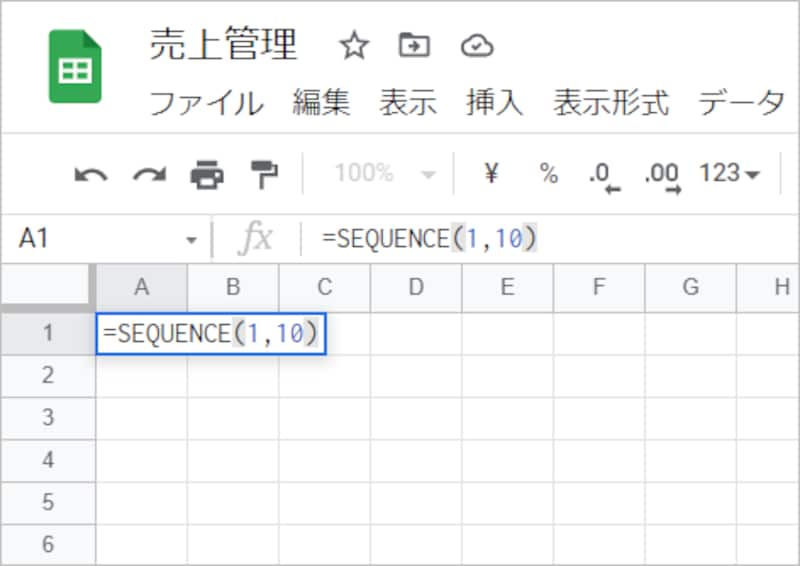This screenshot has height=566, width=800.
Task: Increase decimal places button
Action: (x=663, y=178)
